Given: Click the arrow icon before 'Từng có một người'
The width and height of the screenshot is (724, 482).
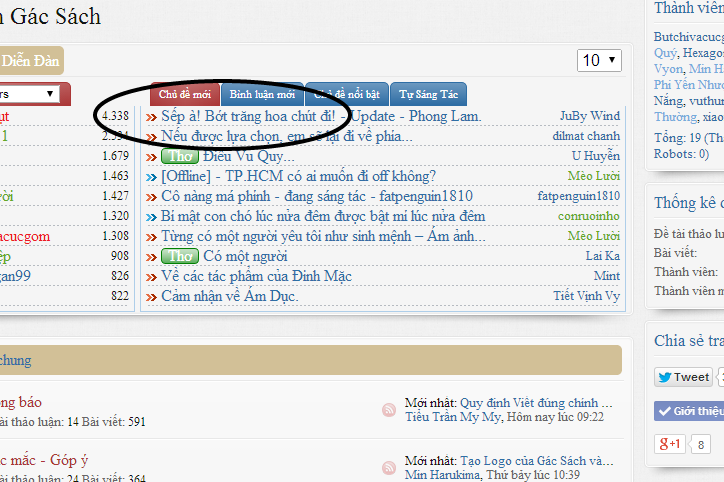Looking at the screenshot, I should [x=151, y=237].
